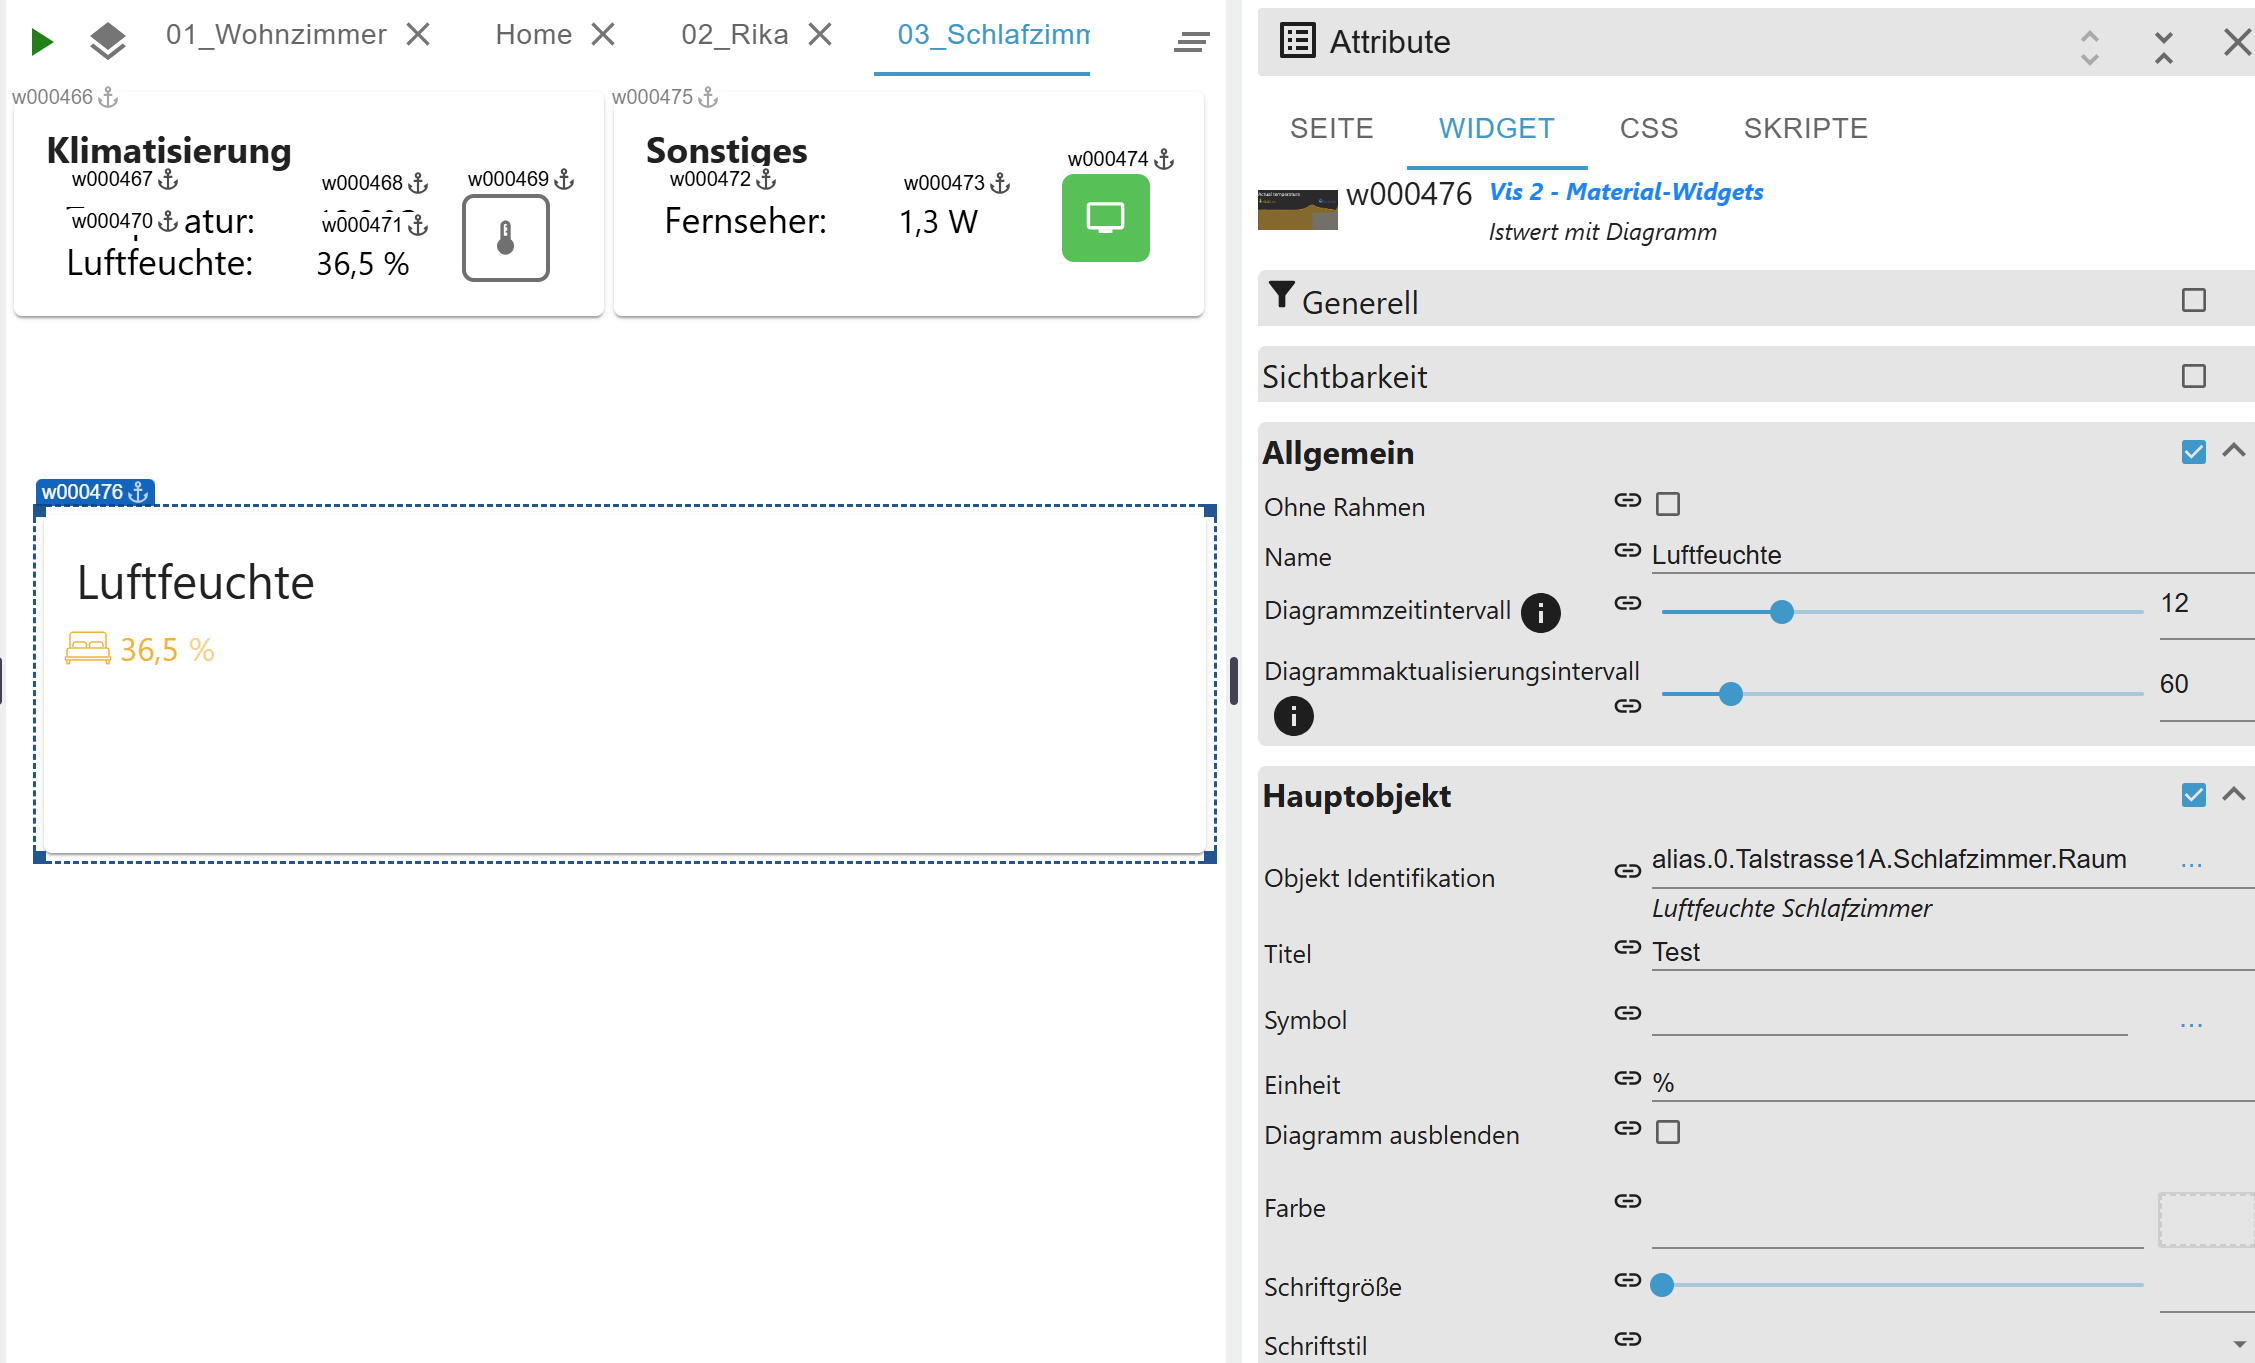Click info icon next to Diagrammzeitintervall
2255x1363 pixels.
point(1540,612)
